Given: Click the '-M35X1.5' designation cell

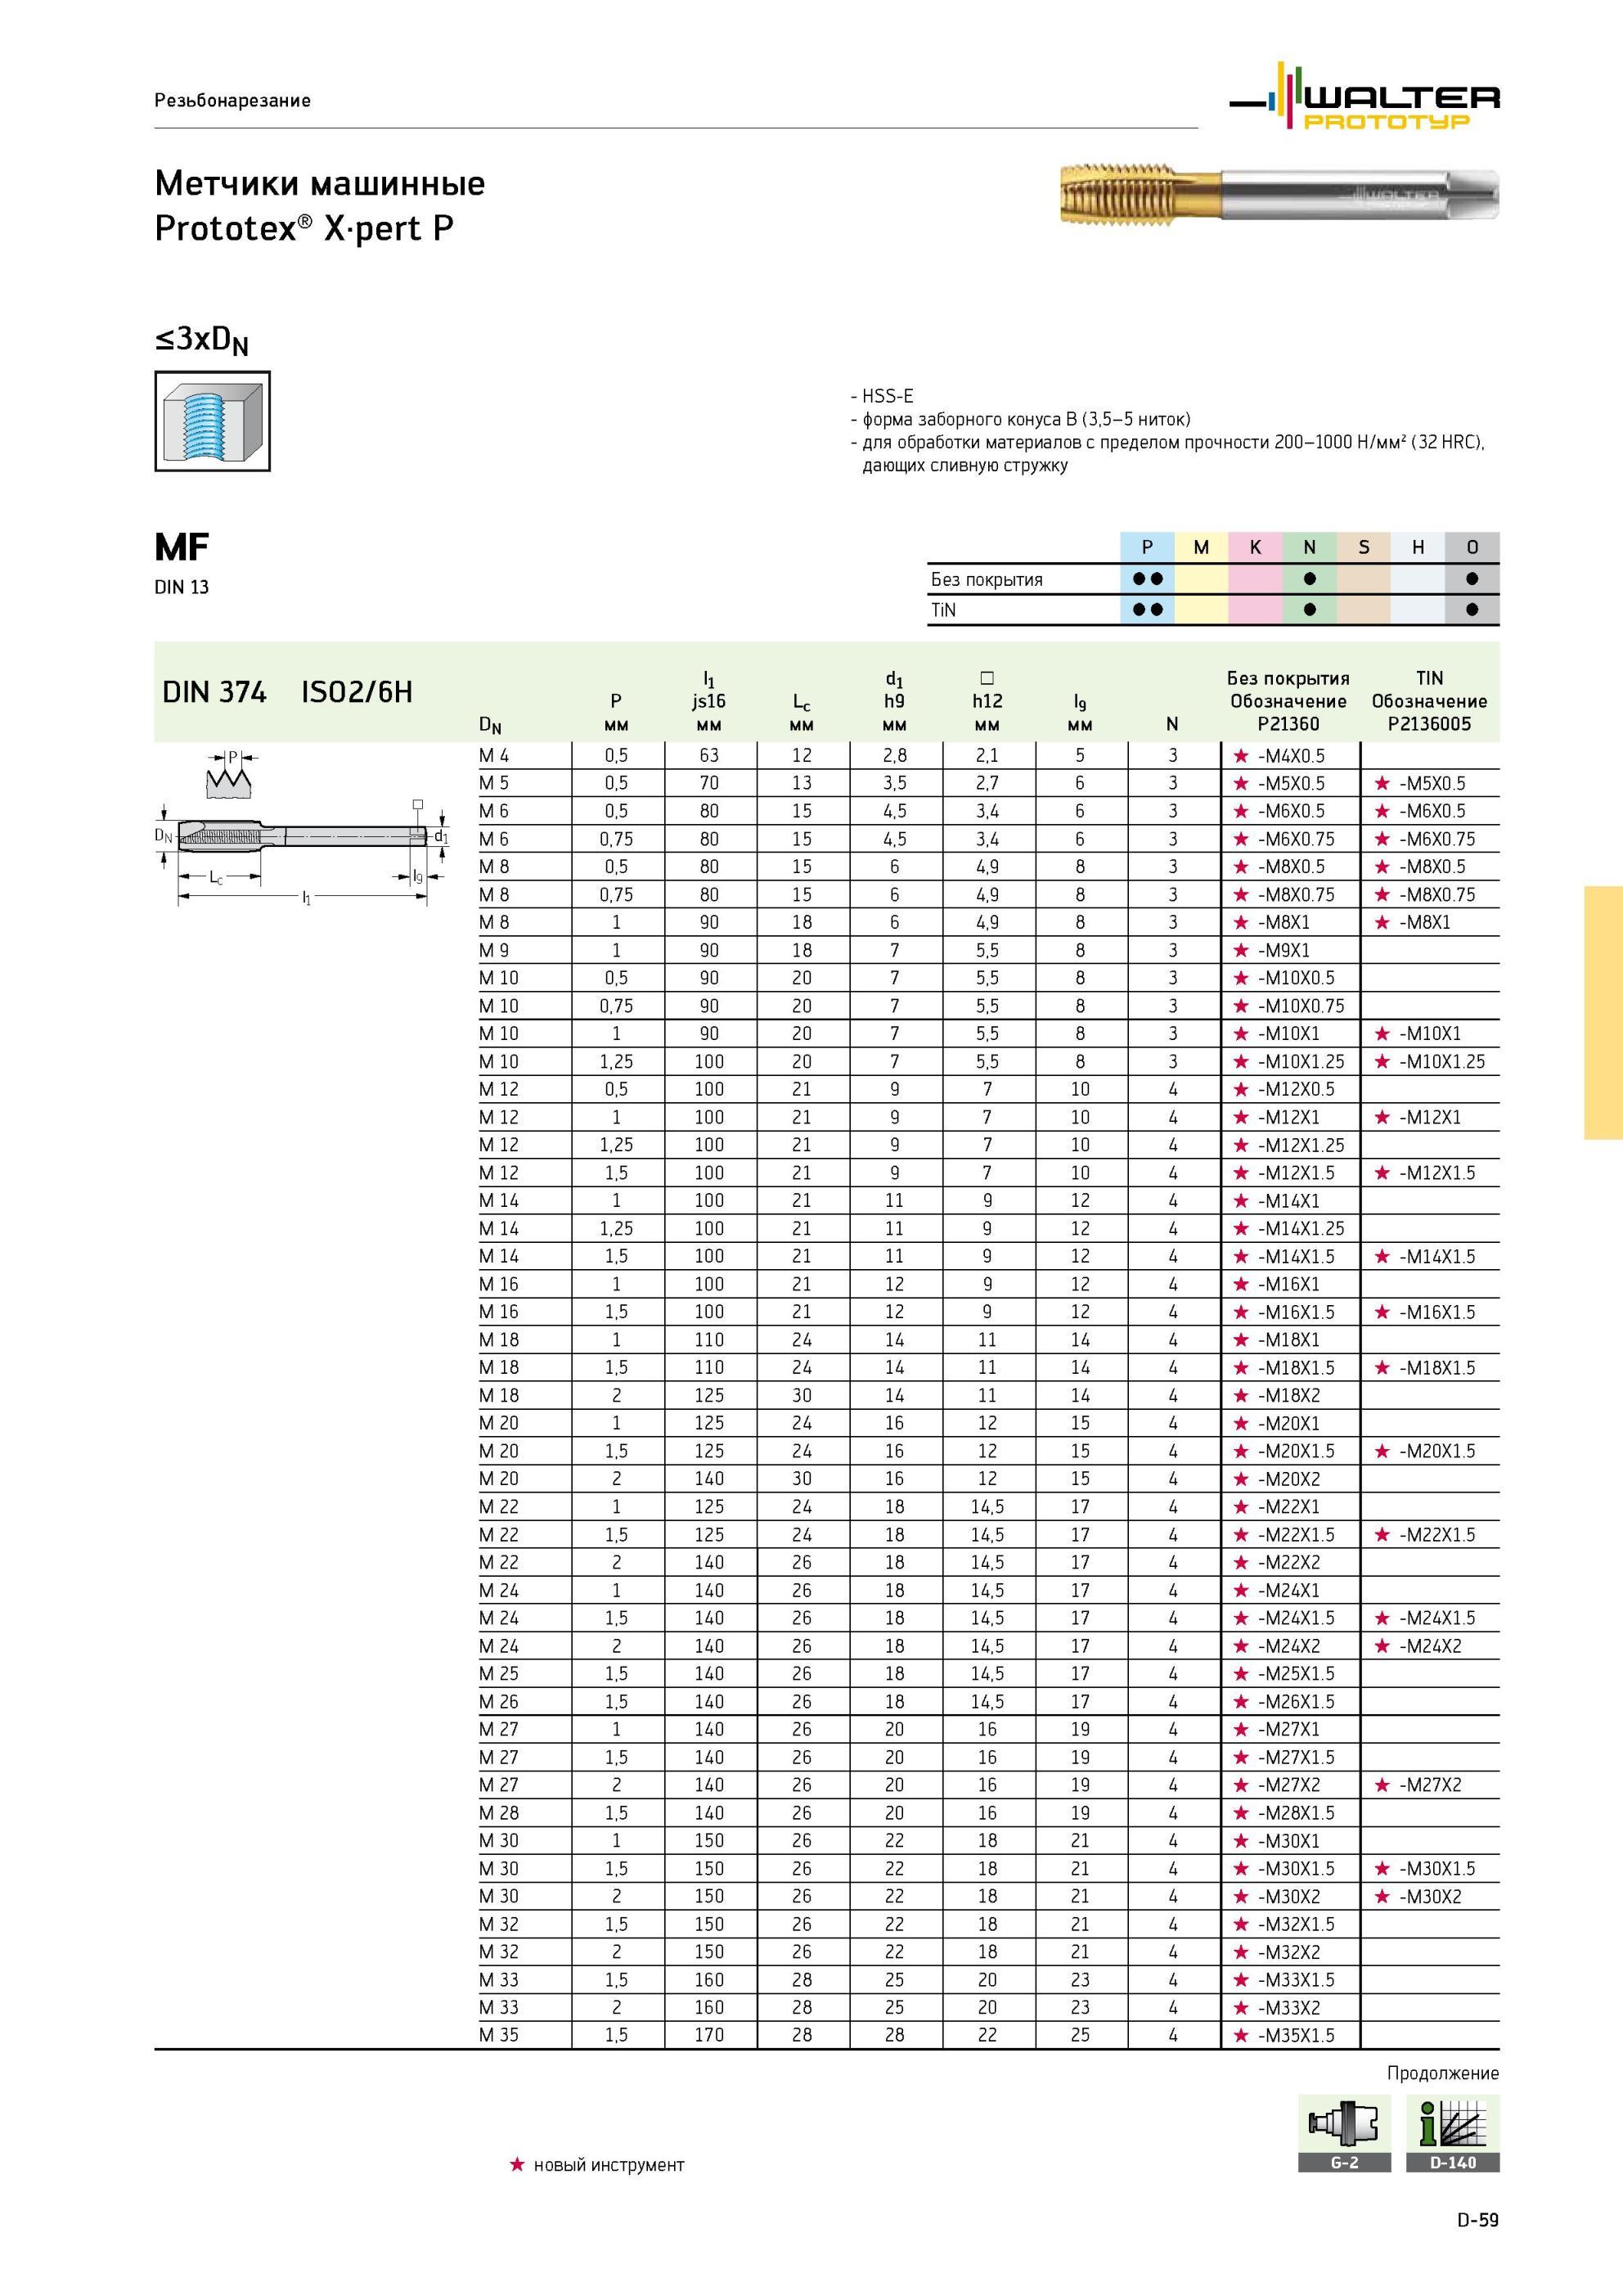Looking at the screenshot, I should (1296, 2035).
